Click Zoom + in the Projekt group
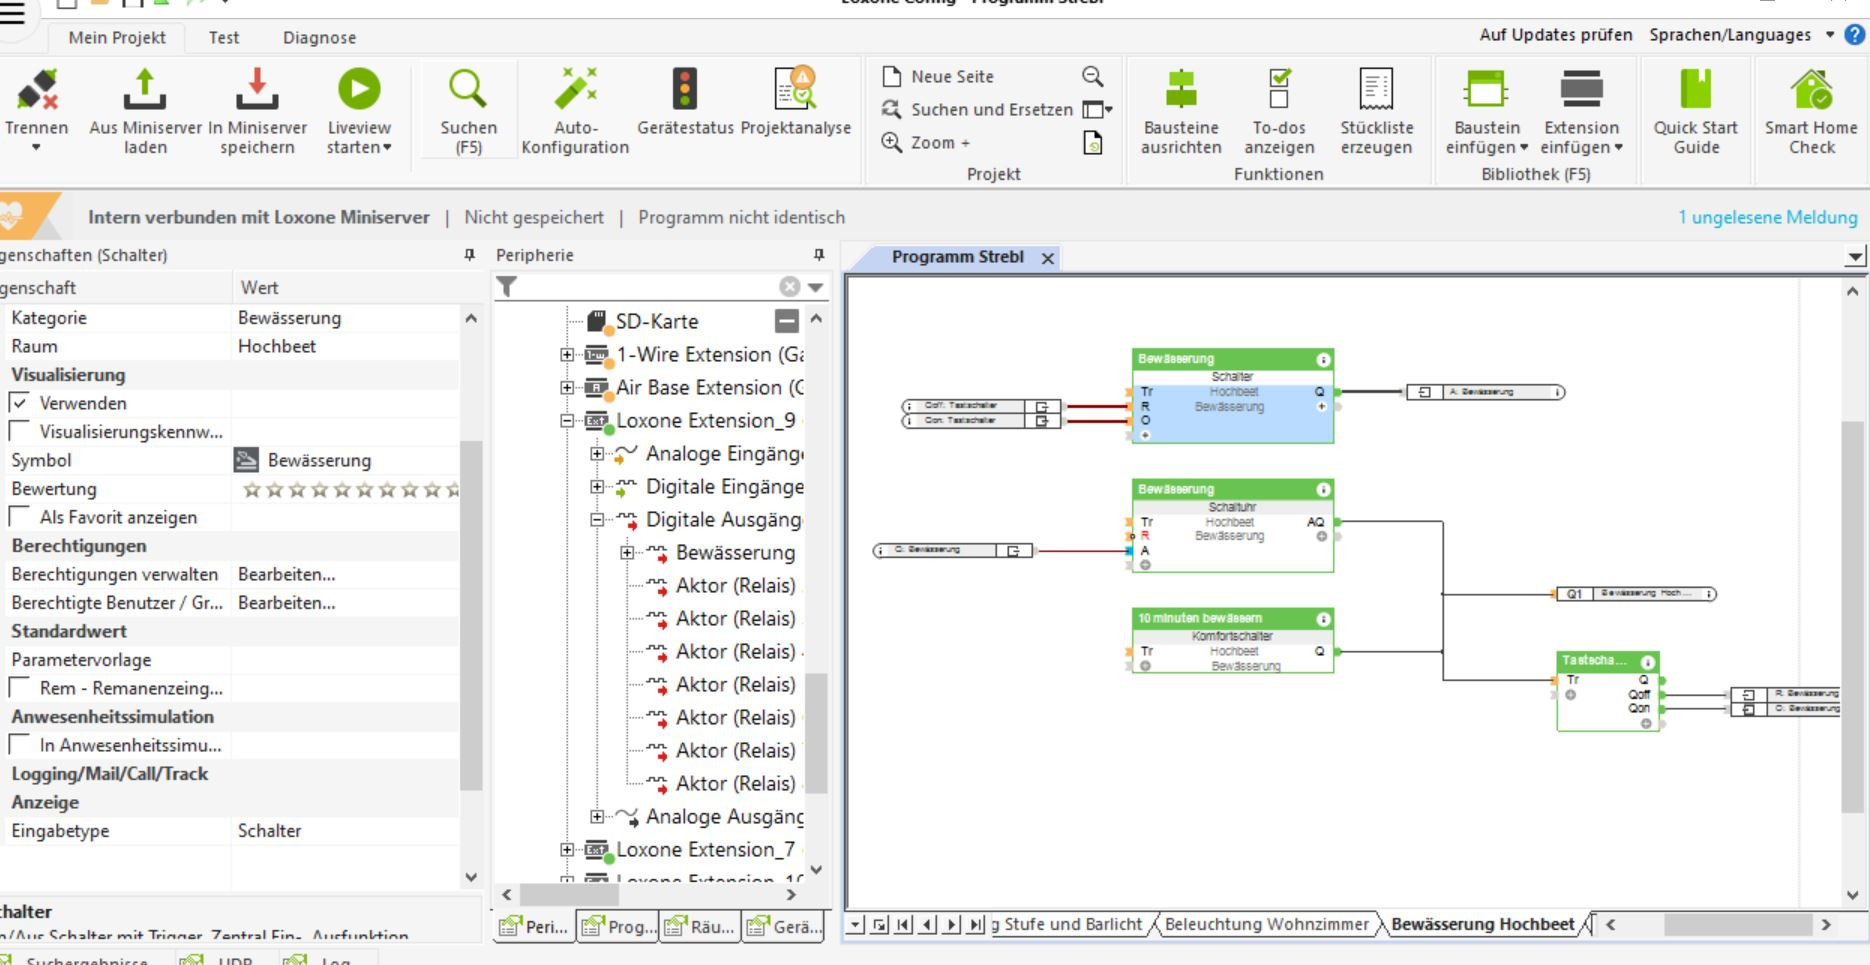The height and width of the screenshot is (965, 1870). (x=926, y=142)
